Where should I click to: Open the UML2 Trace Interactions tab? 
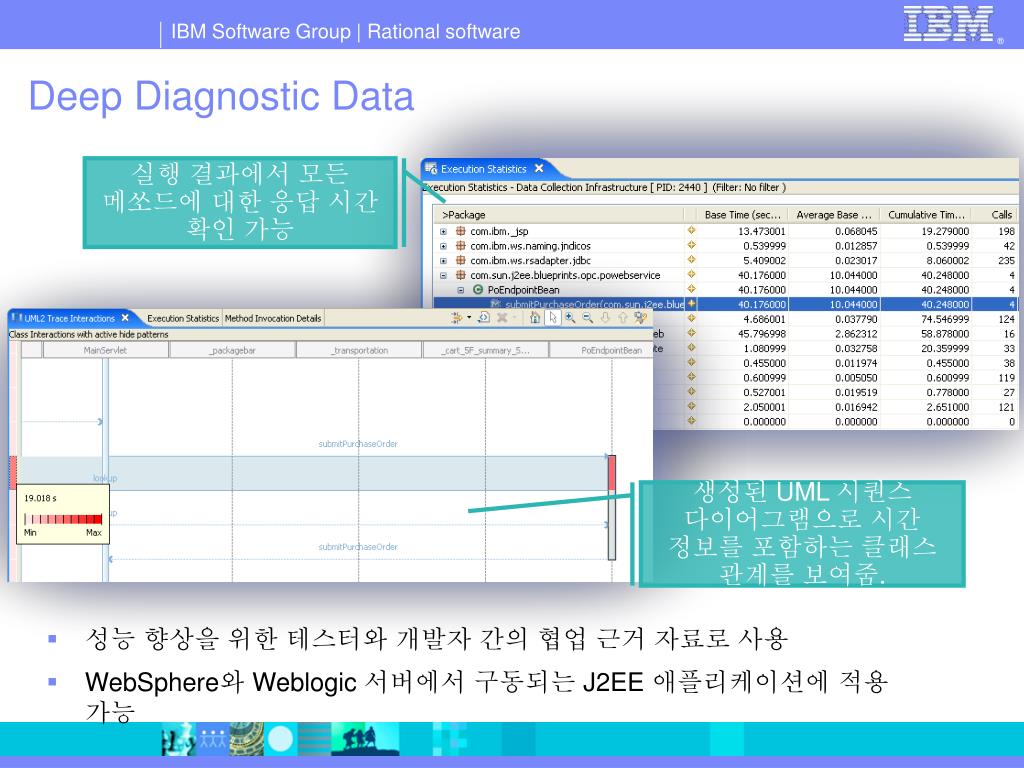(69, 318)
